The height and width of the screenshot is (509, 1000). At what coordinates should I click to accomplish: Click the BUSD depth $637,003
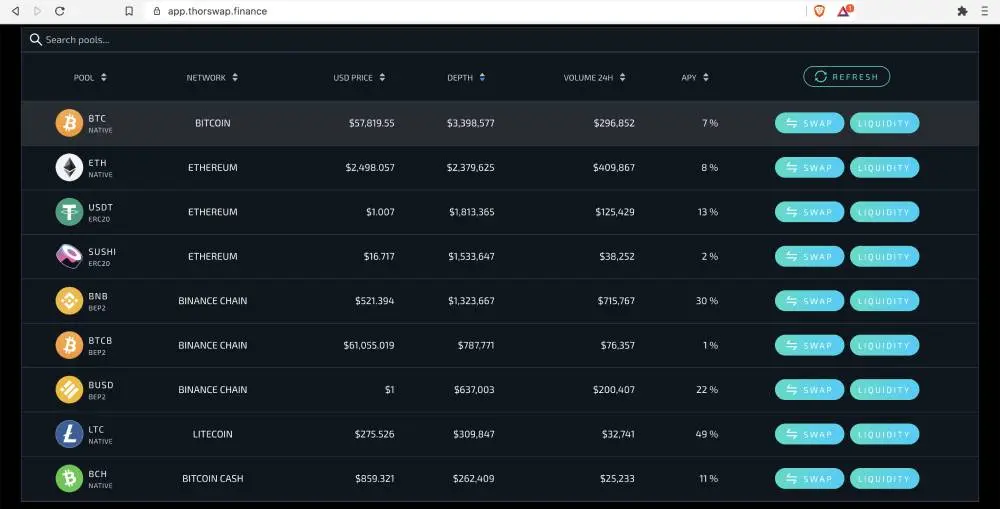pyautogui.click(x=474, y=390)
